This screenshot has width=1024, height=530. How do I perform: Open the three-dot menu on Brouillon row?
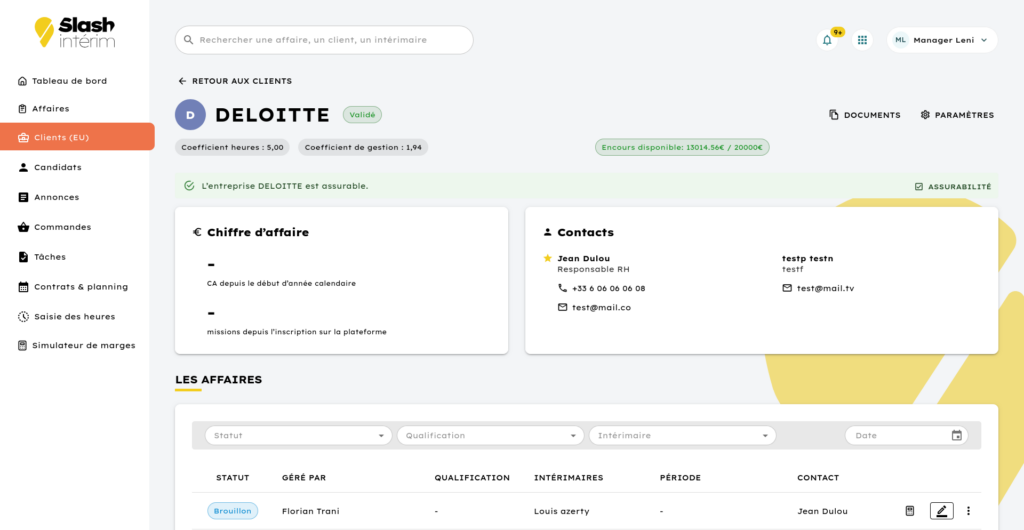click(x=968, y=511)
